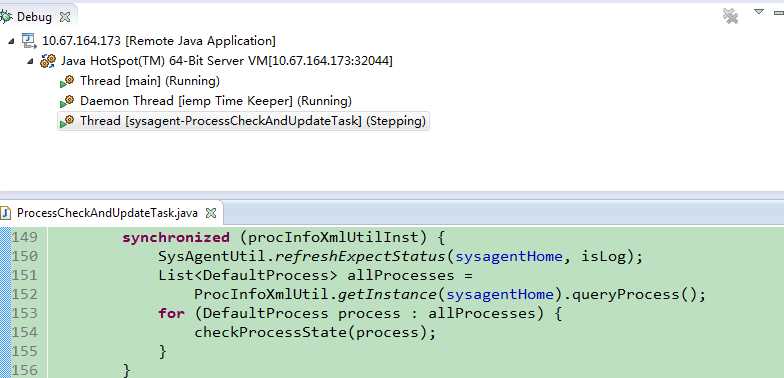The width and height of the screenshot is (784, 378).
Task: Click the stepping thread icon
Action: [x=67, y=121]
